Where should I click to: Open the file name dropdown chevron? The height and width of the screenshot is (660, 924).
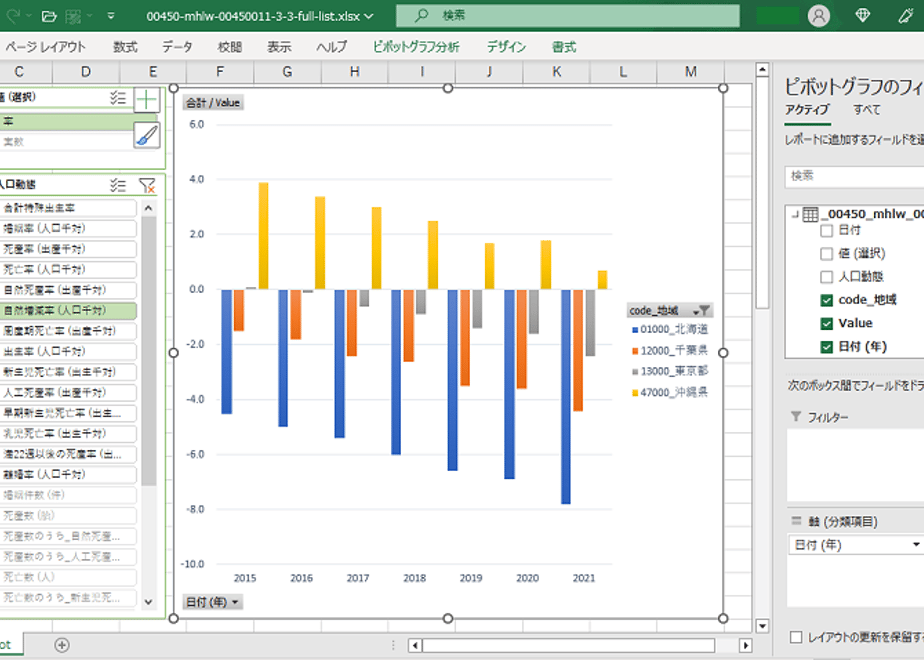(369, 16)
